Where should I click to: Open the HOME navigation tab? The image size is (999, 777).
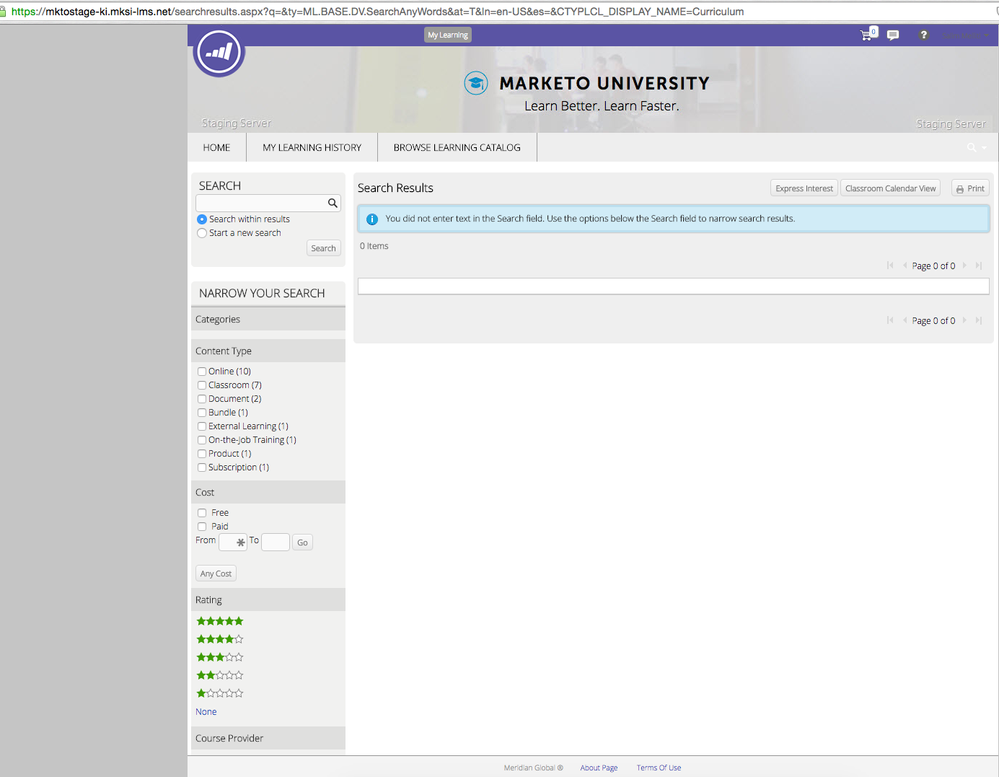[217, 147]
